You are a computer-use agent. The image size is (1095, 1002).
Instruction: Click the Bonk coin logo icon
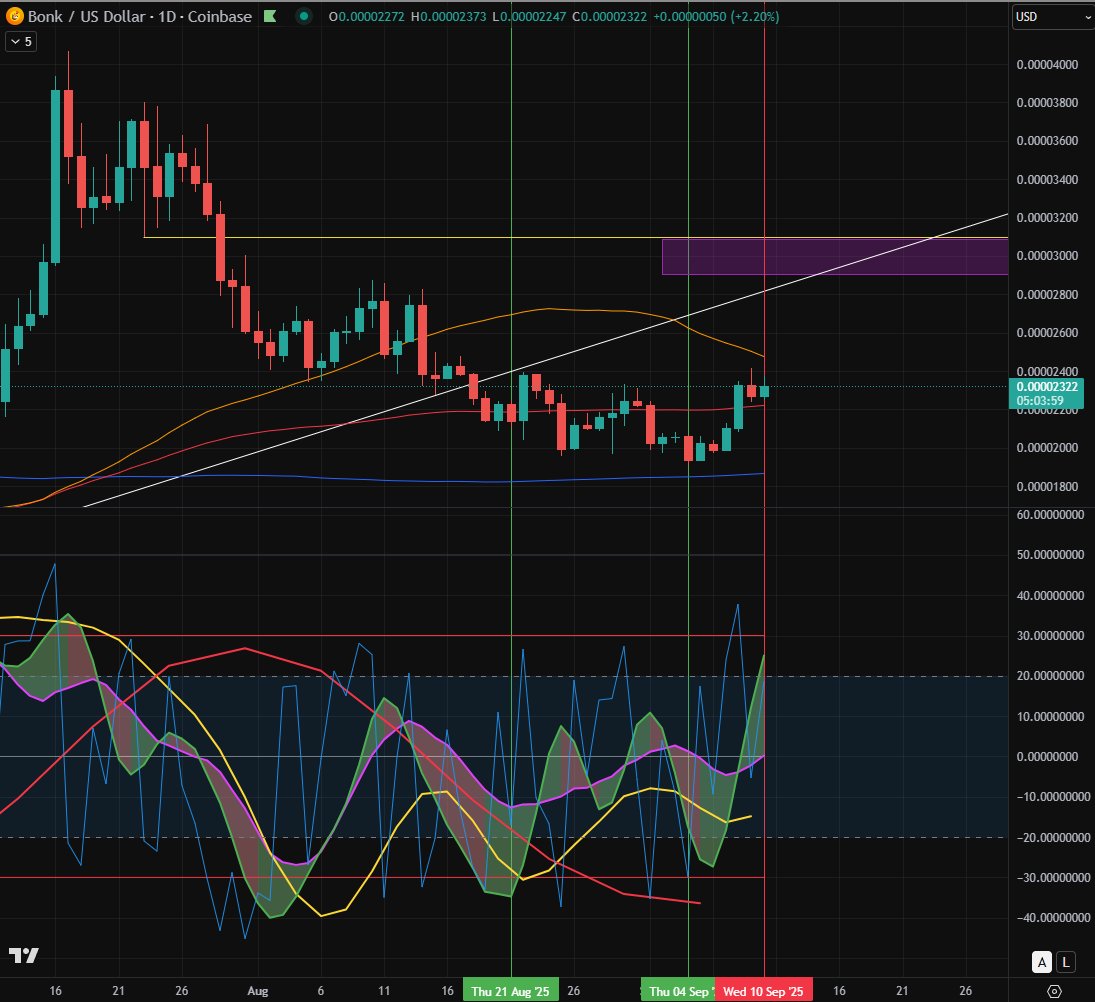14,16
